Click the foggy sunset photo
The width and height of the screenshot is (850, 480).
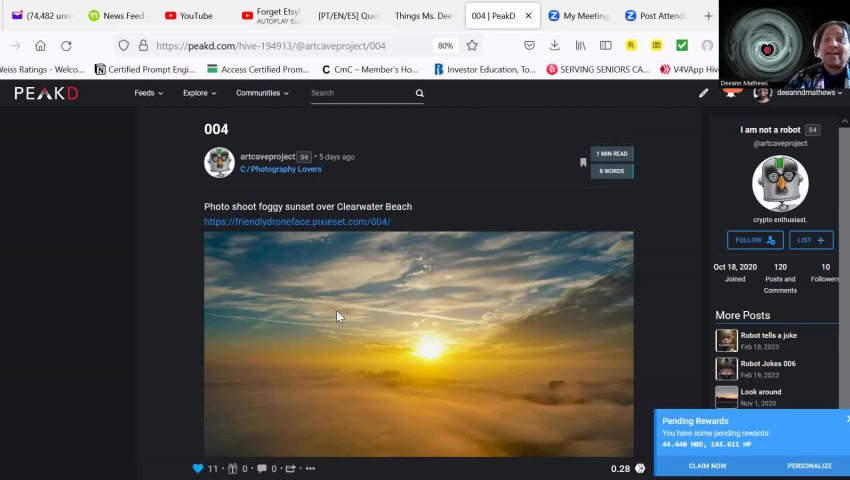tap(418, 344)
